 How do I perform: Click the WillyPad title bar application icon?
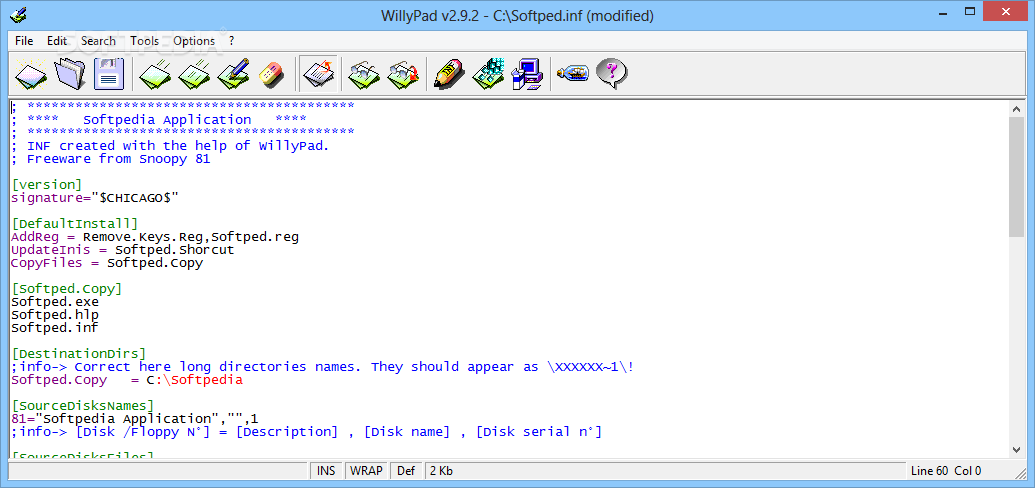[x=19, y=15]
